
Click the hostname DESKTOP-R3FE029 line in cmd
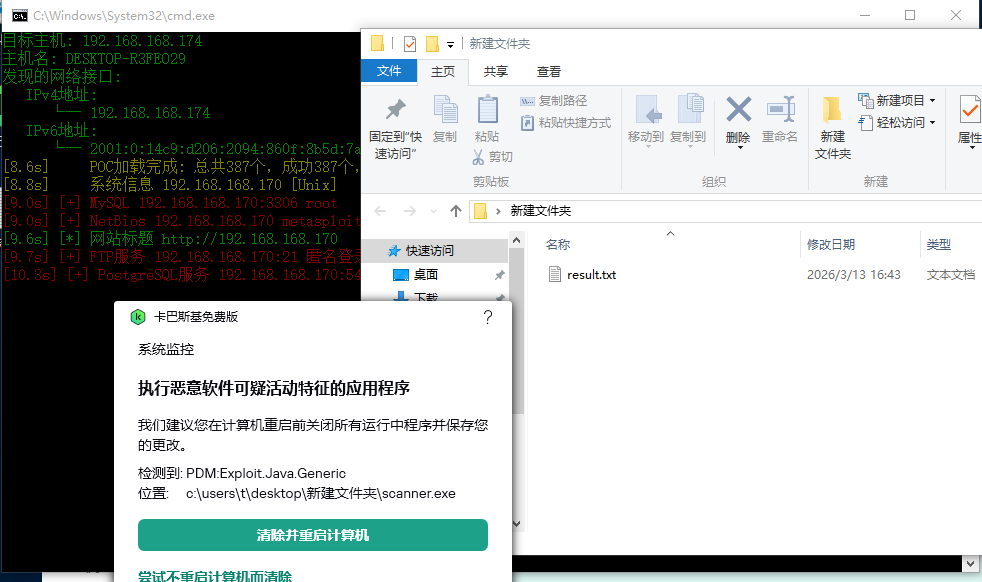point(94,59)
